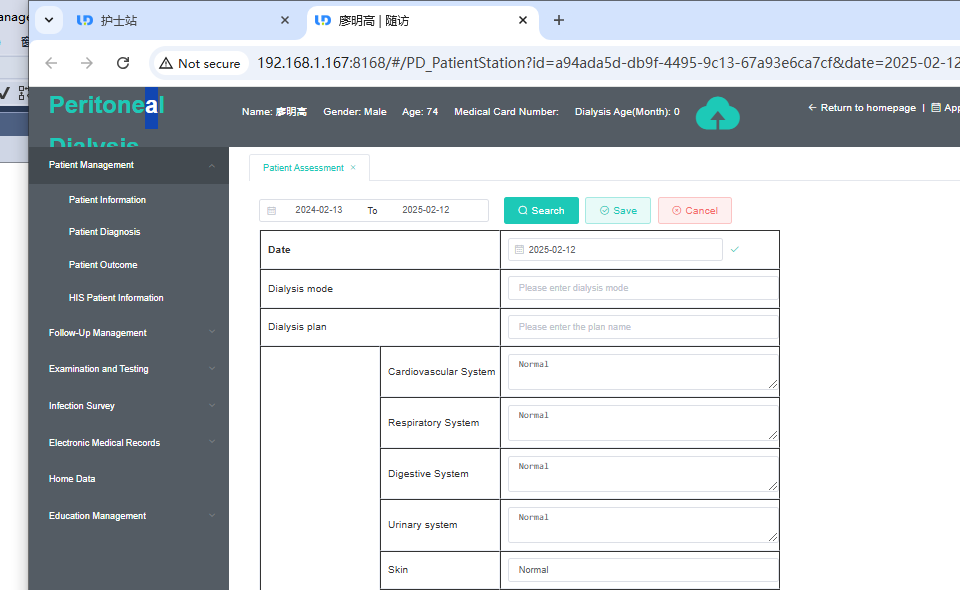Click the Gender: Male header text
This screenshot has height=590, width=960.
tap(355, 111)
